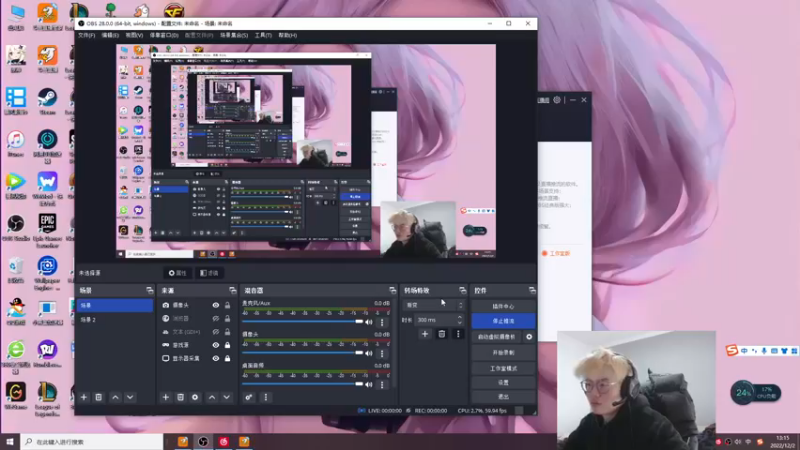The width and height of the screenshot is (800, 450).
Task: Delete the scene transition with trash icon
Action: pyautogui.click(x=442, y=334)
